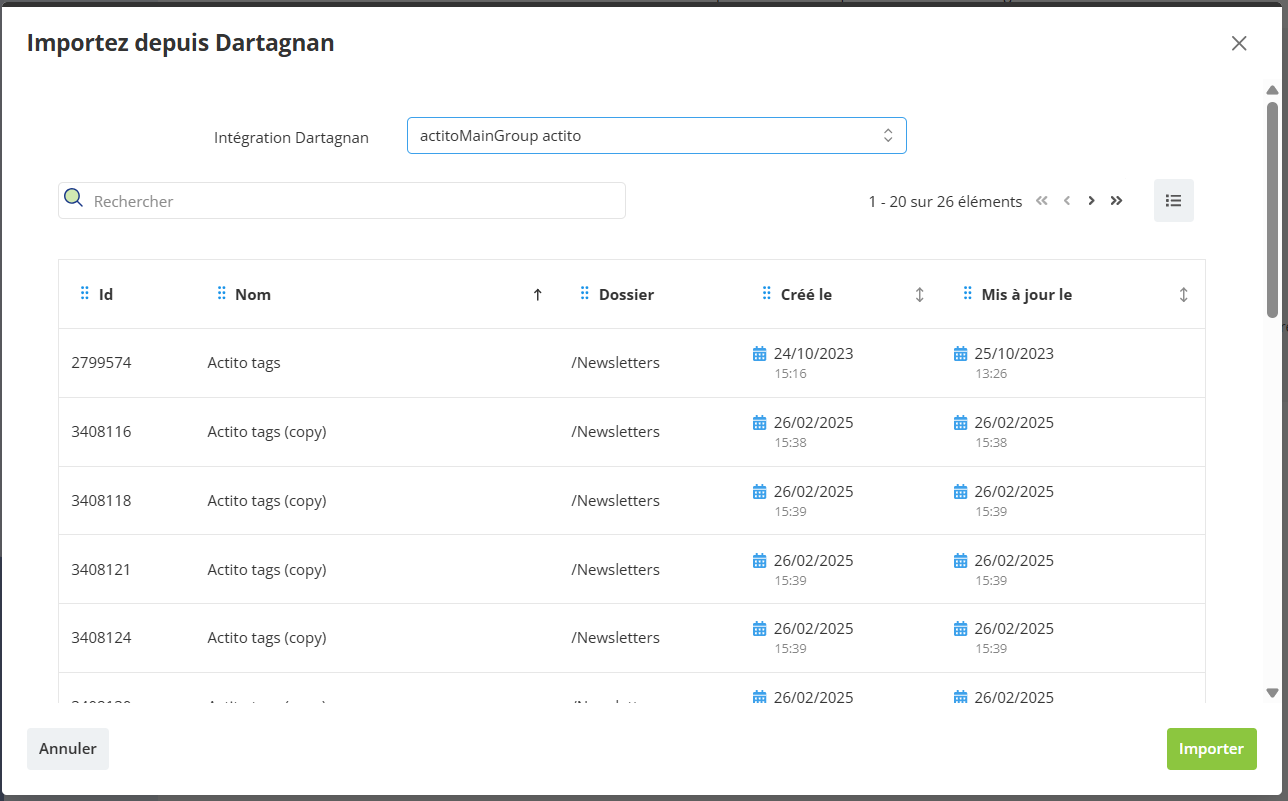
Task: Open the Intégration Dartagnan dropdown
Action: [657, 136]
